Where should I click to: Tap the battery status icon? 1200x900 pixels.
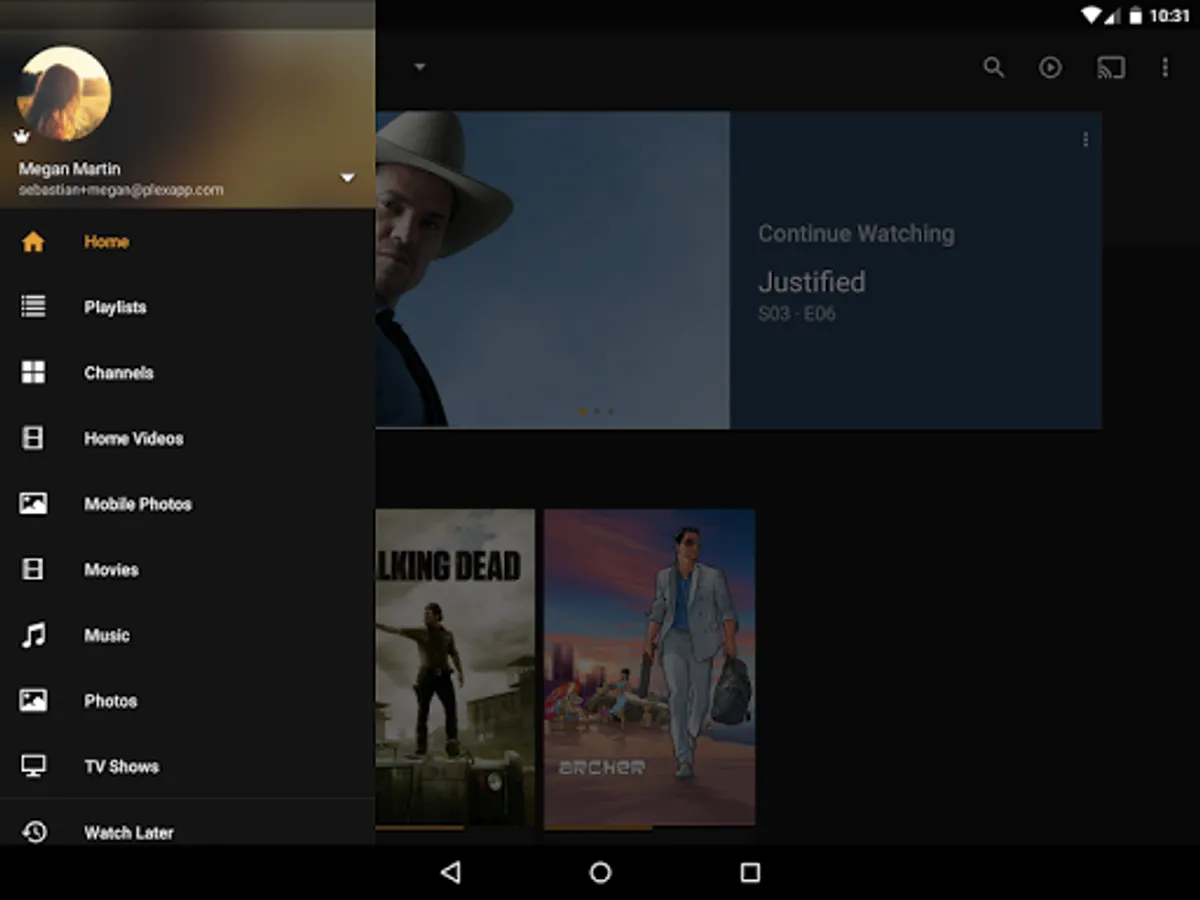click(x=1136, y=16)
